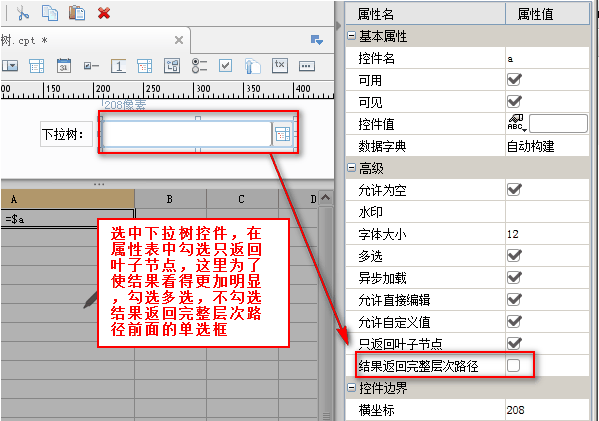This screenshot has width=599, height=421.
Task: Click the scissors cut icon
Action: tap(23, 13)
